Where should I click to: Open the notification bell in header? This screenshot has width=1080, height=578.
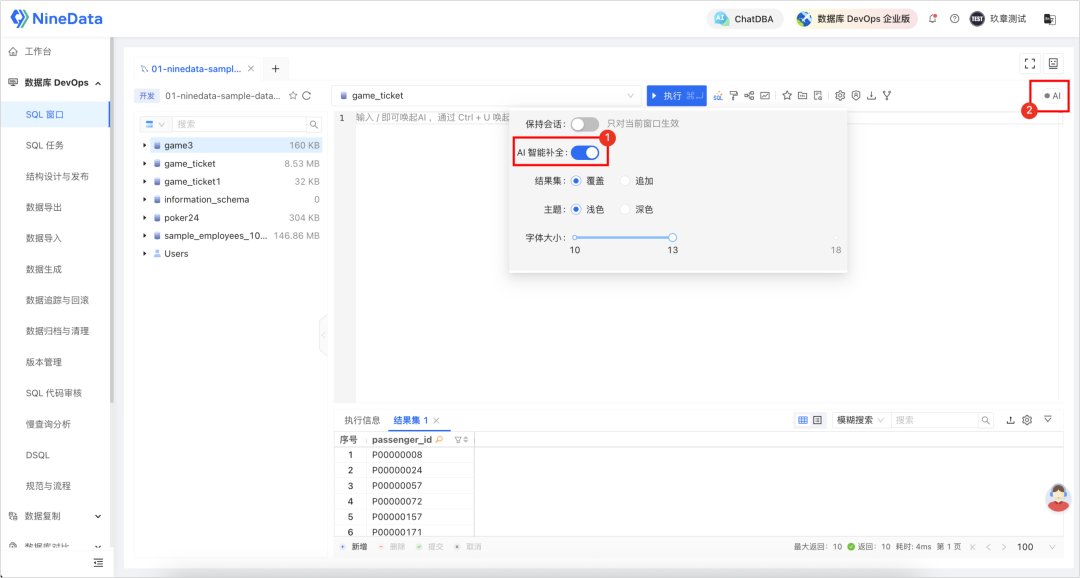pyautogui.click(x=933, y=19)
